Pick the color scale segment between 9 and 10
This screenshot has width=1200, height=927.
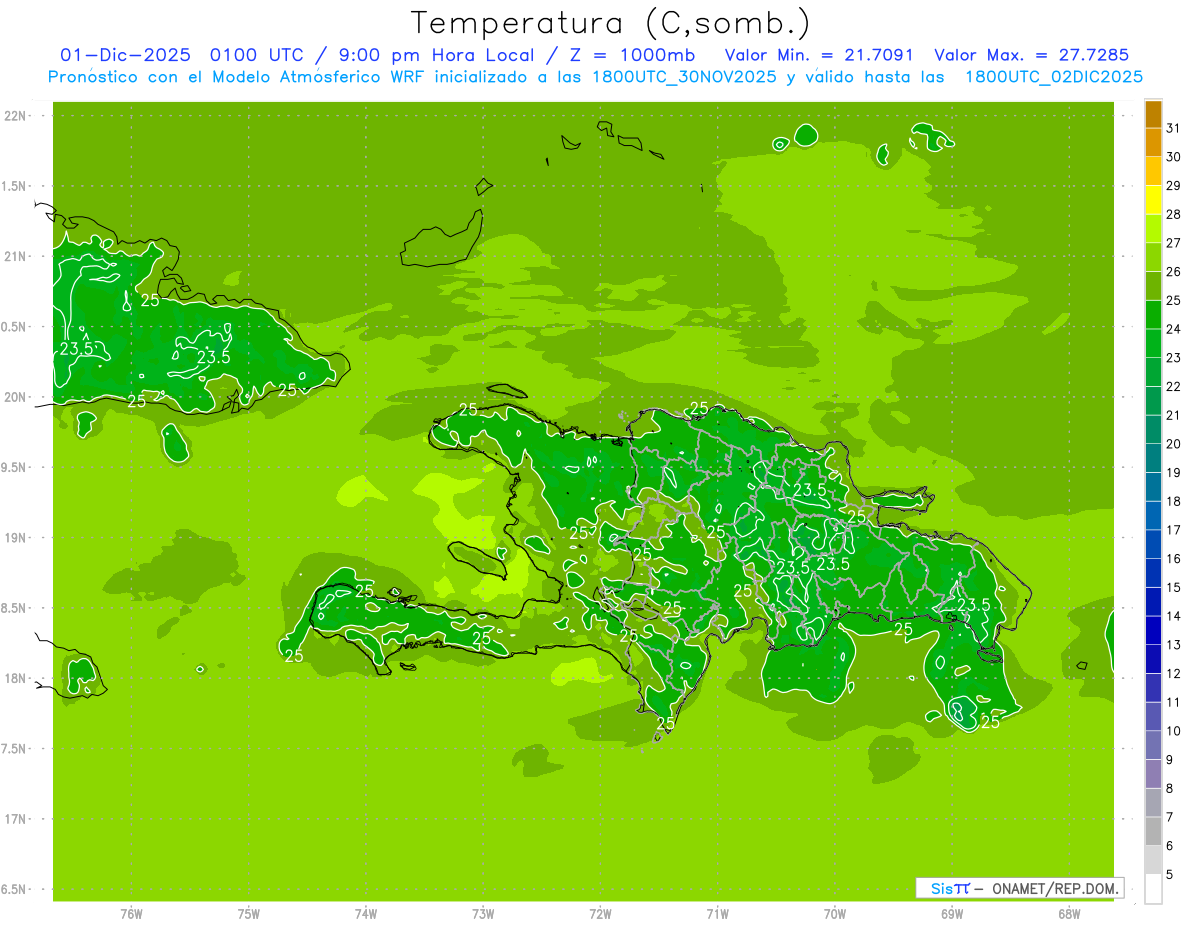[1153, 745]
